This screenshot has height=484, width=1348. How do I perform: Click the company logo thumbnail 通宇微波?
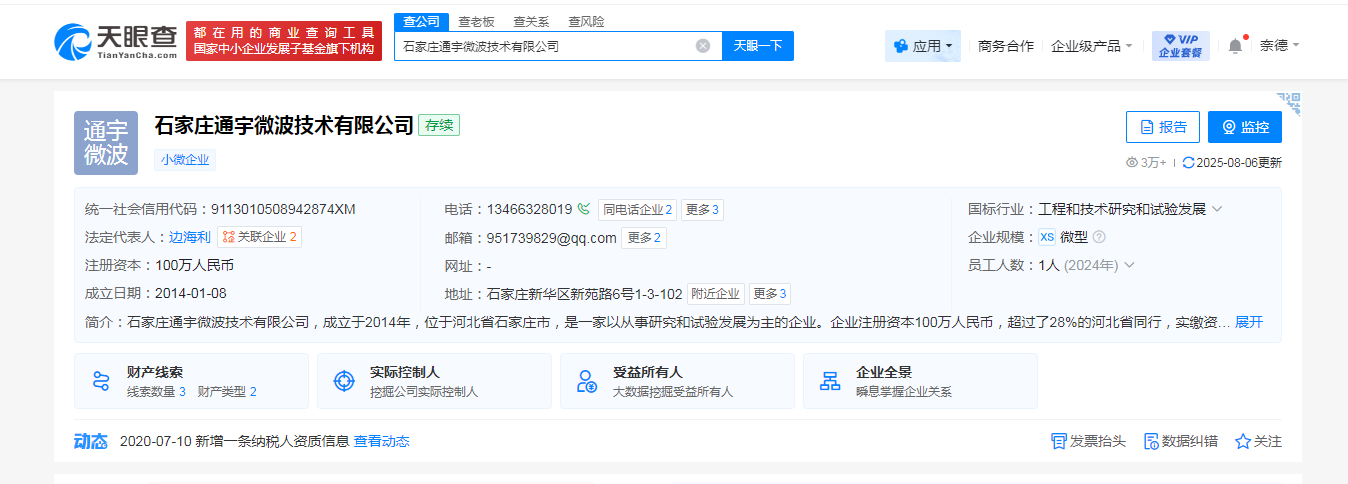[x=106, y=143]
